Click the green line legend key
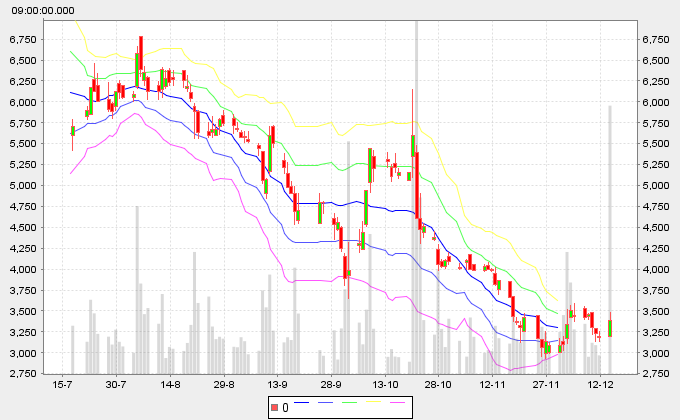Image resolution: width=680 pixels, height=420 pixels. pyautogui.click(x=349, y=403)
